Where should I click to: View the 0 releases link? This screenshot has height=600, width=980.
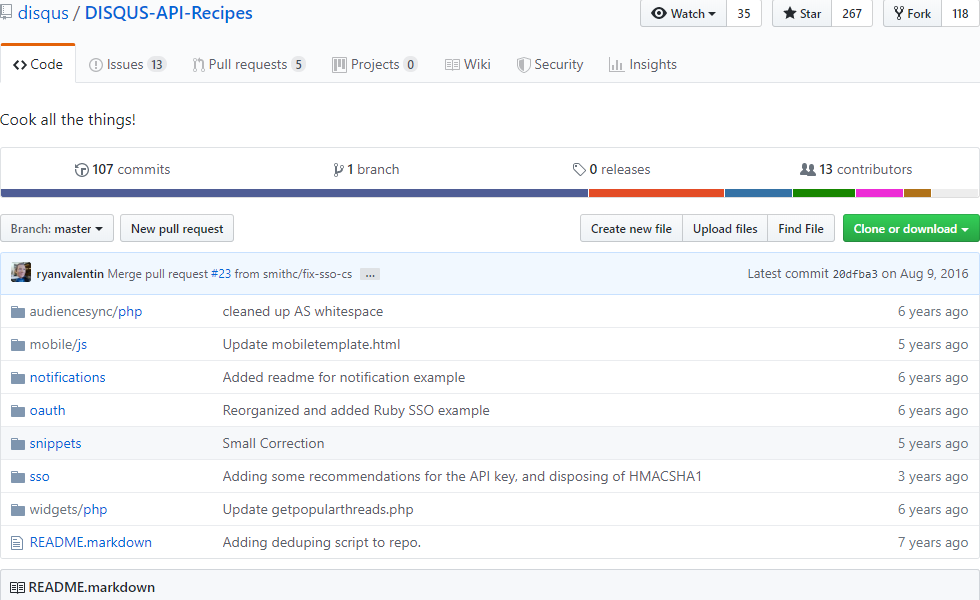pos(611,169)
